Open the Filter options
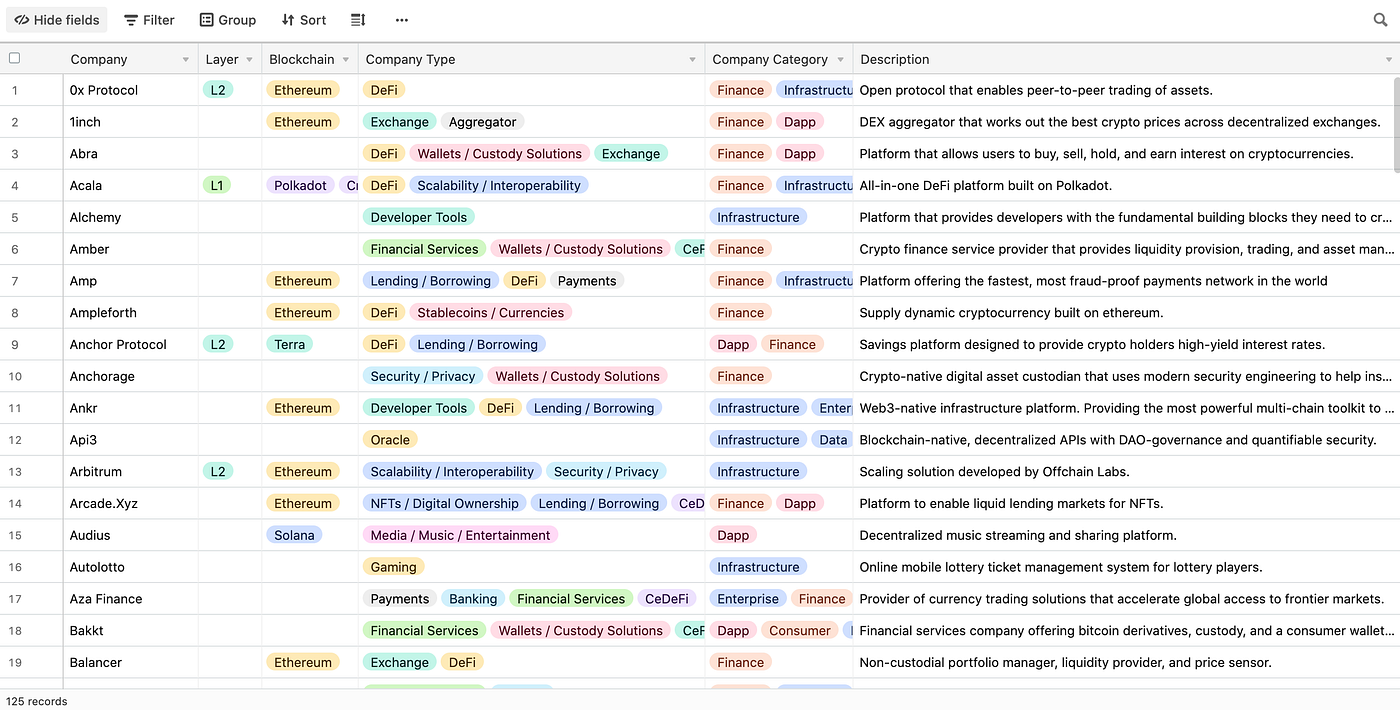 pyautogui.click(x=149, y=20)
